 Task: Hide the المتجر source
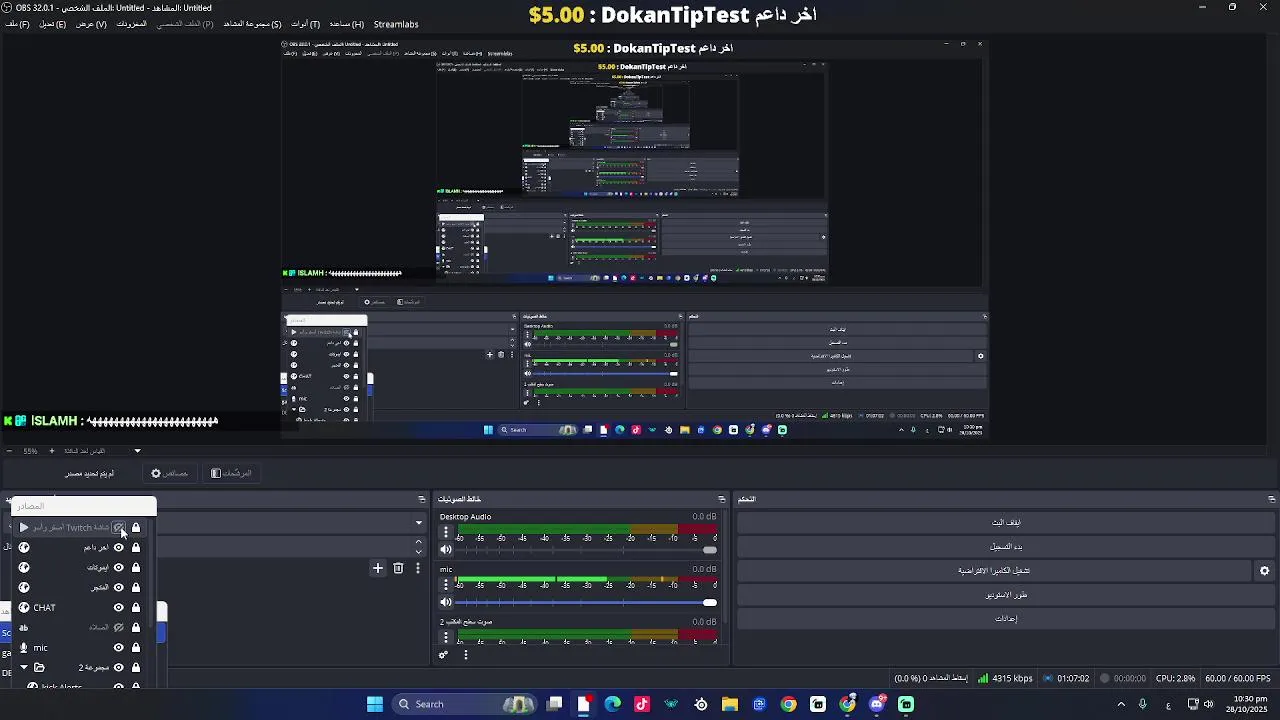click(x=119, y=587)
